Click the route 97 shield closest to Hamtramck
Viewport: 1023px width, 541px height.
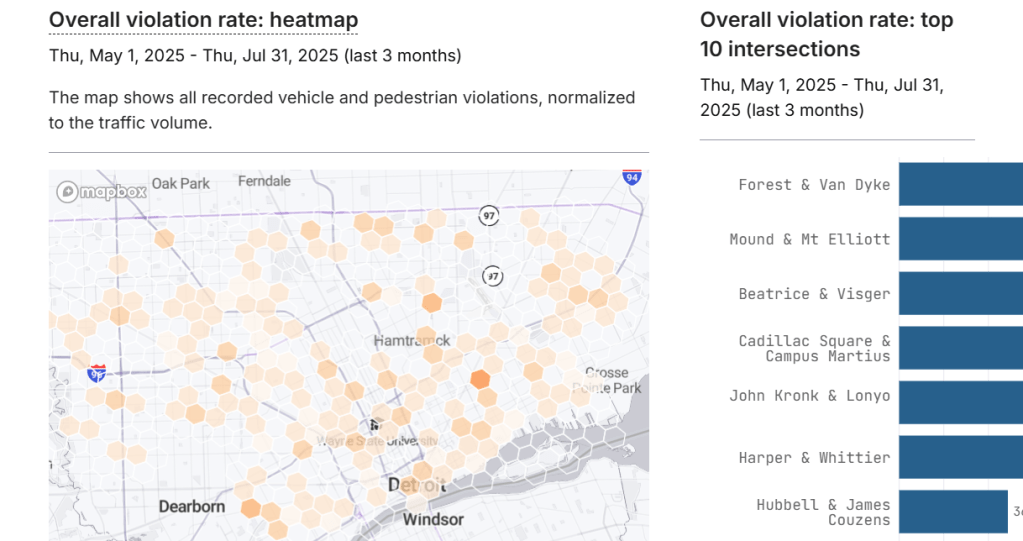[492, 275]
